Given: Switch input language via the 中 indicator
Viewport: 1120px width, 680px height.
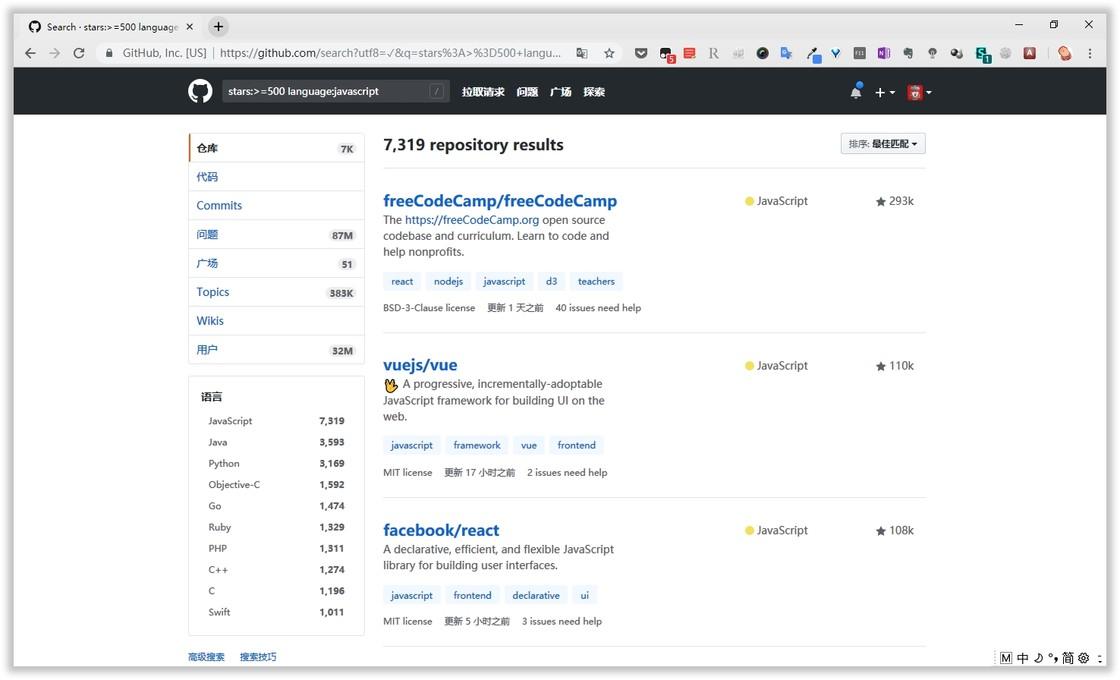Looking at the screenshot, I should coord(1022,657).
